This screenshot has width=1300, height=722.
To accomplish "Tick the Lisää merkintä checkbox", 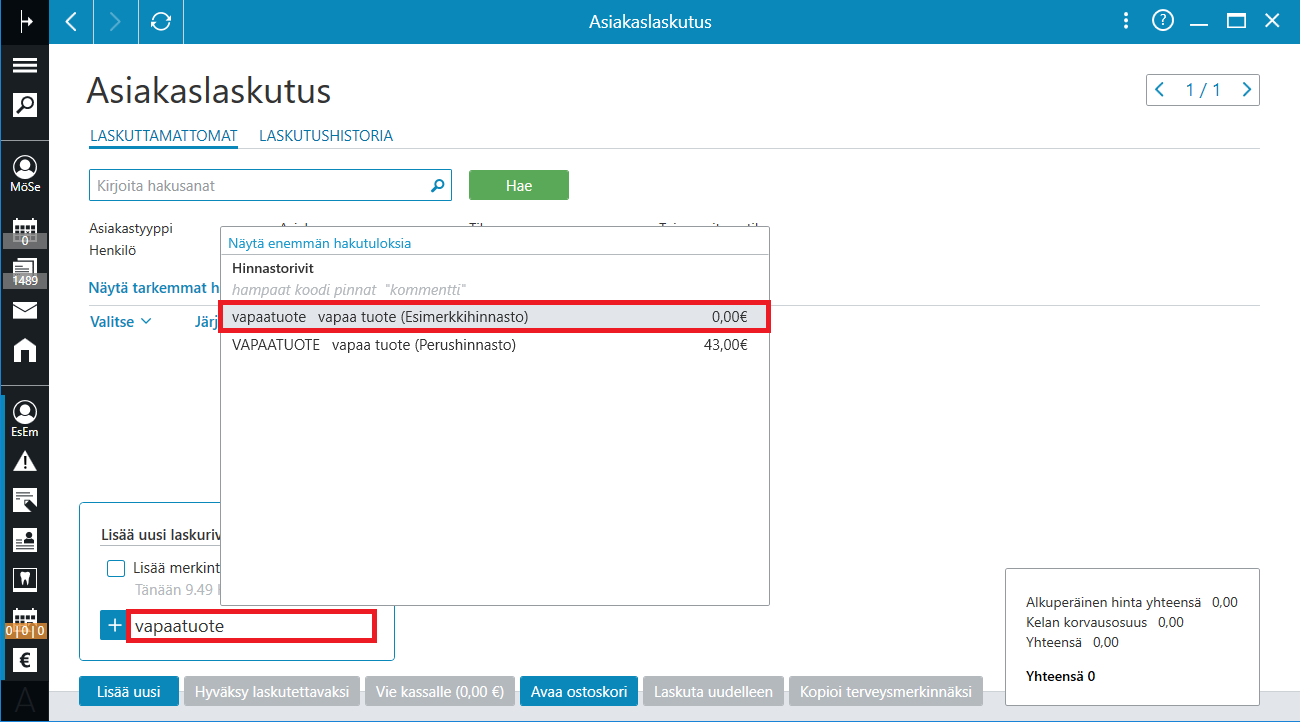I will pos(116,569).
